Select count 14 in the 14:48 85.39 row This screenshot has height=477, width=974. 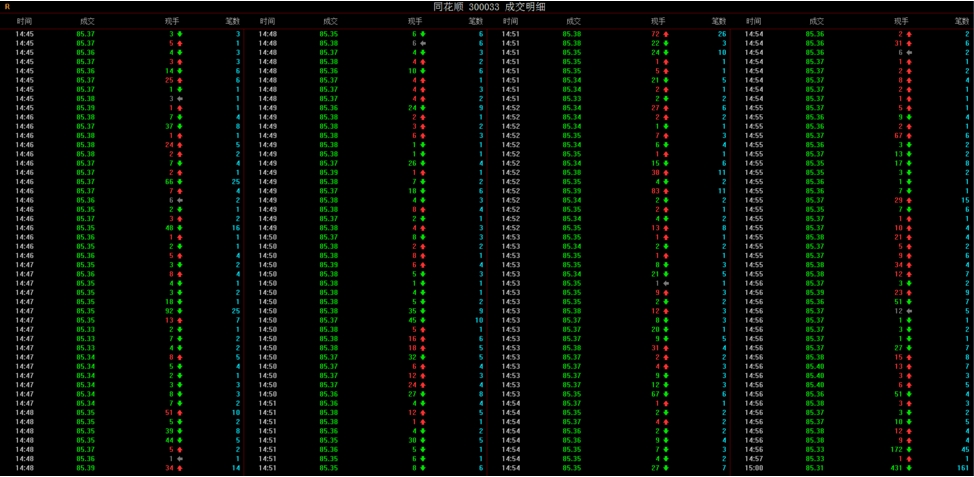pyautogui.click(x=235, y=468)
